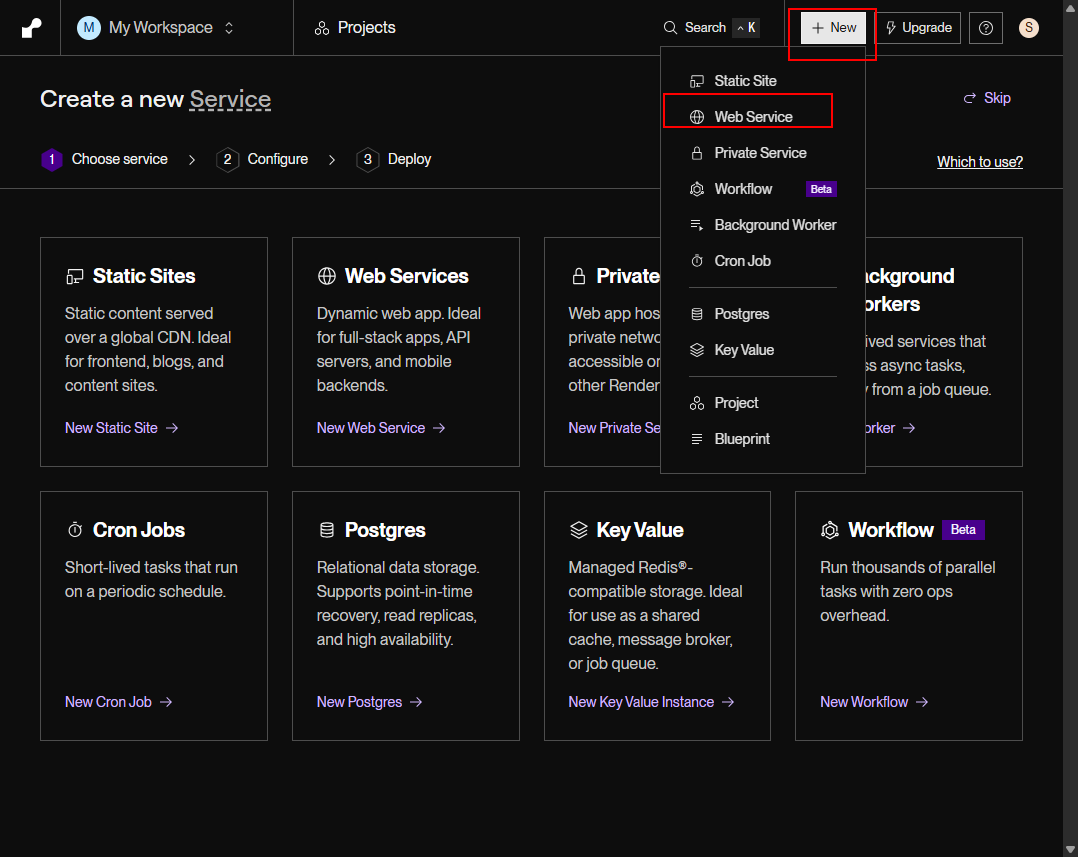Click the Key Value layers icon in menu
Viewport: 1078px width, 857px height.
(x=696, y=350)
